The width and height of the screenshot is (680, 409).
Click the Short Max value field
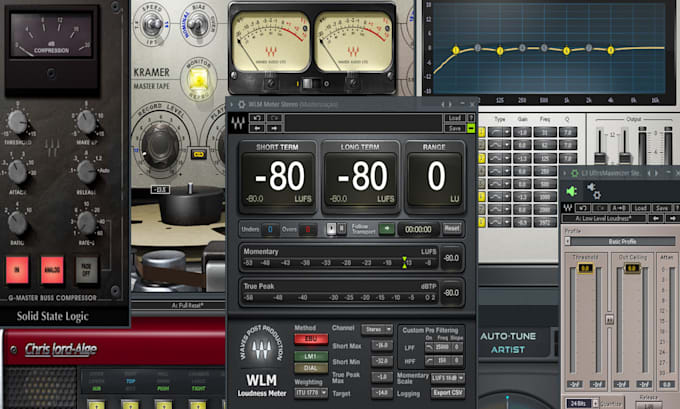tap(382, 346)
